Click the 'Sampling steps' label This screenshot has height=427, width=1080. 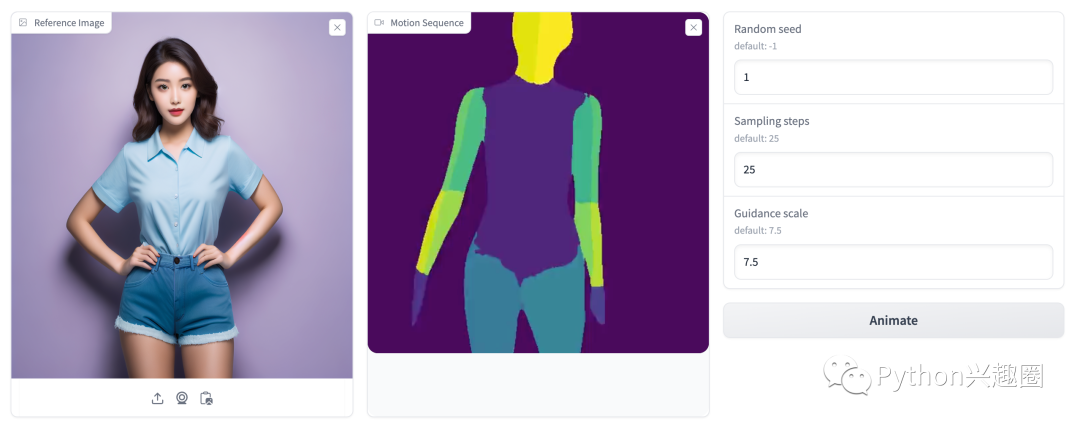point(771,121)
